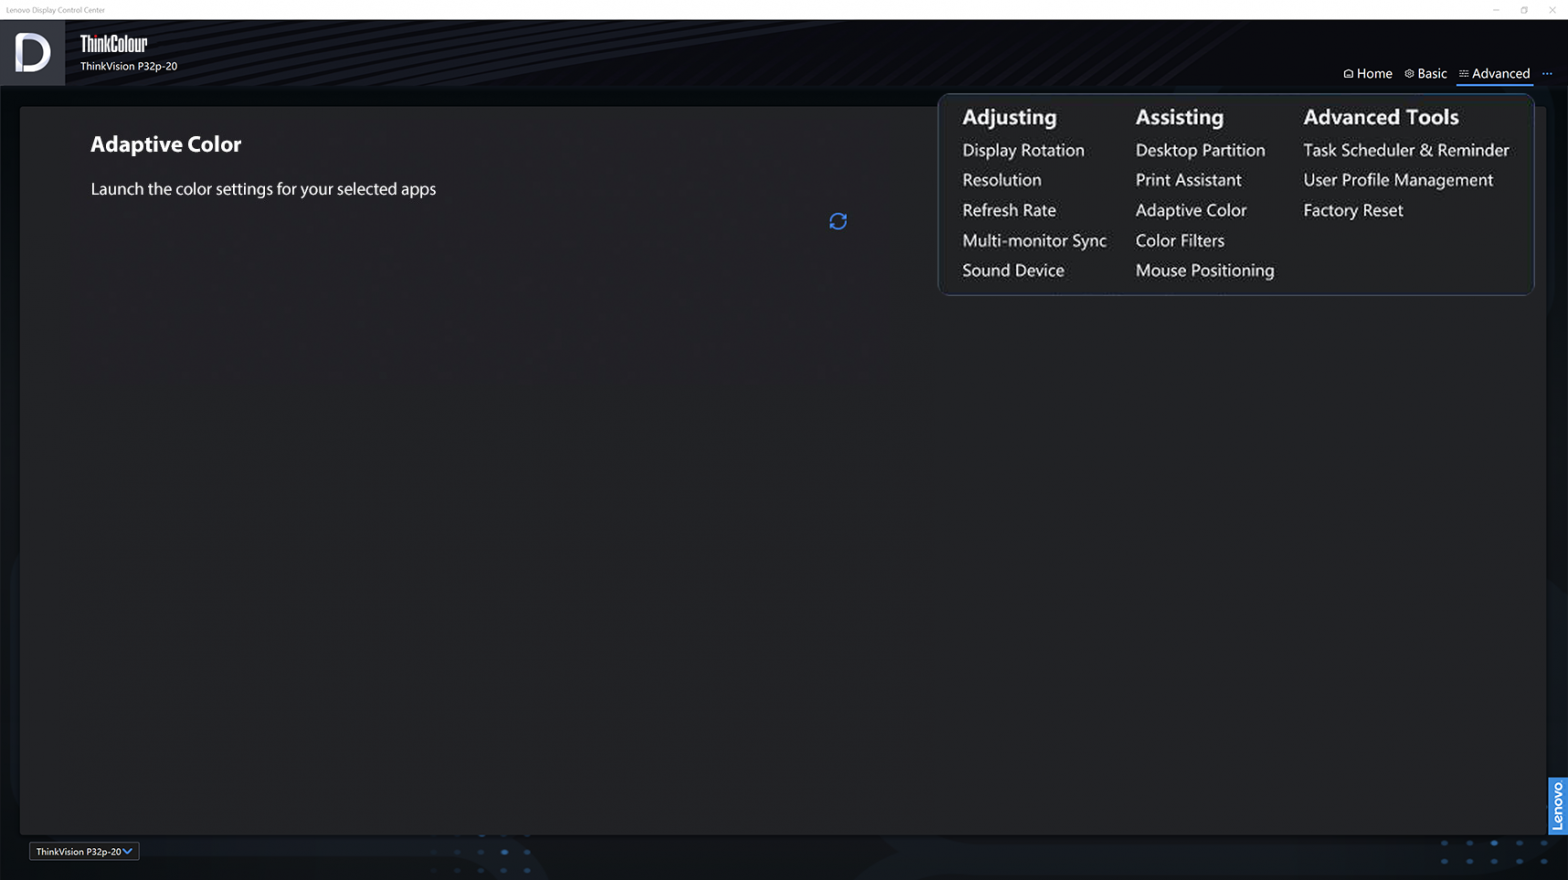Open the three-dot more options menu
This screenshot has width=1568, height=880.
click(1547, 73)
